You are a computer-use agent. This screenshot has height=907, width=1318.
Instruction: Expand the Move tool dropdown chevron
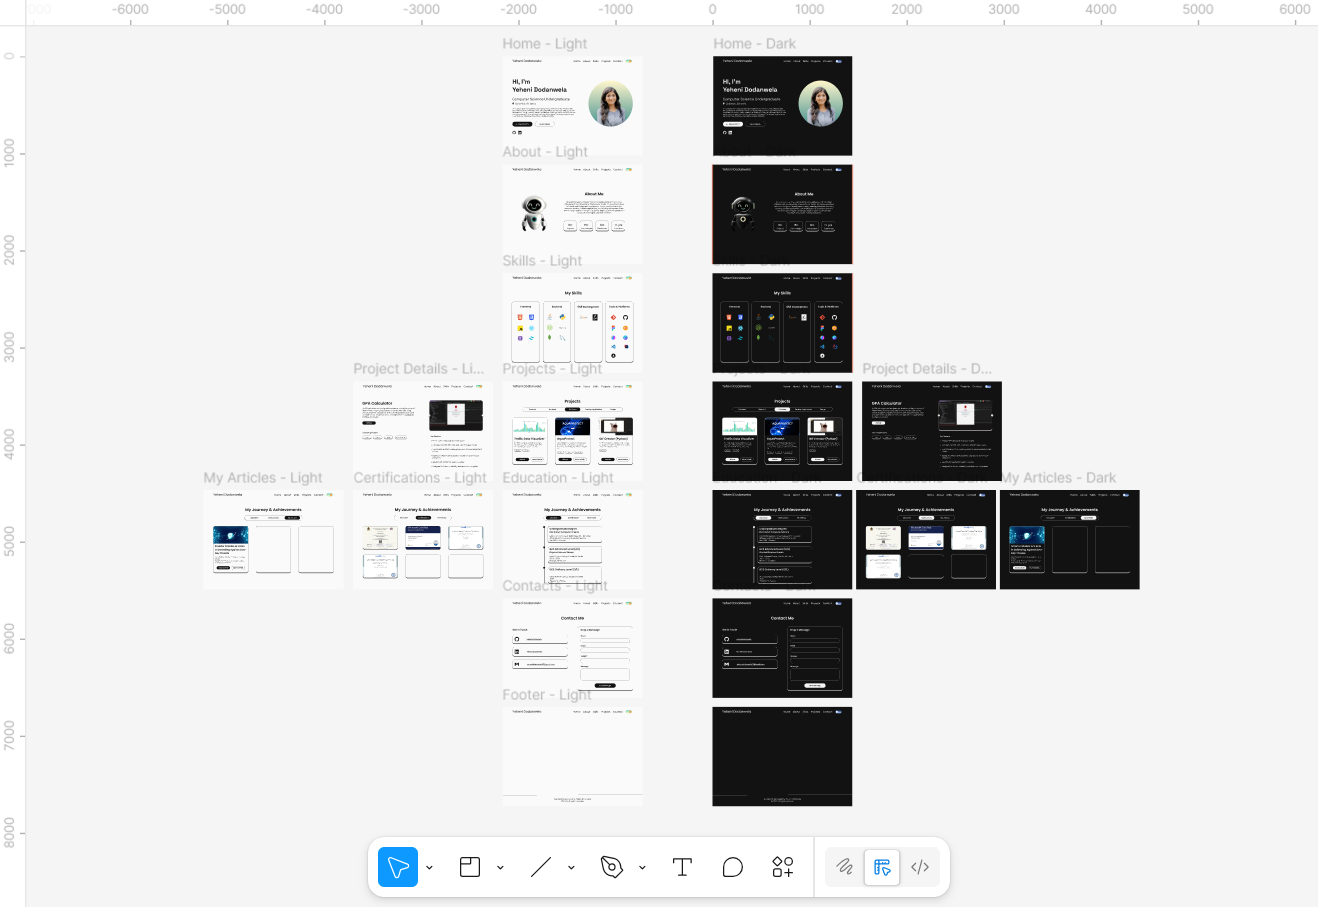pos(430,867)
